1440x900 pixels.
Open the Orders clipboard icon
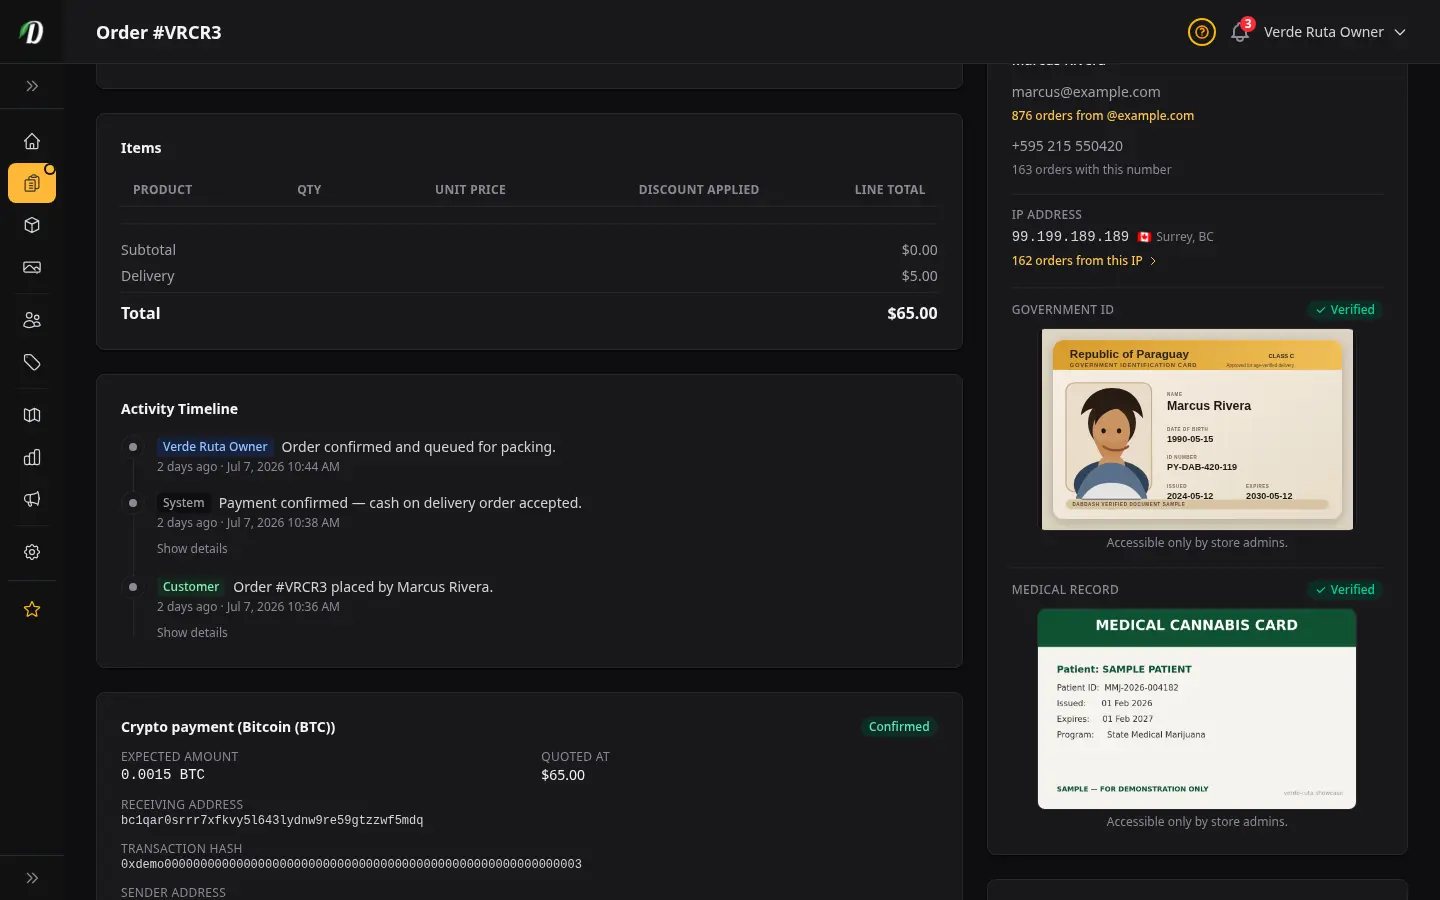coord(32,183)
